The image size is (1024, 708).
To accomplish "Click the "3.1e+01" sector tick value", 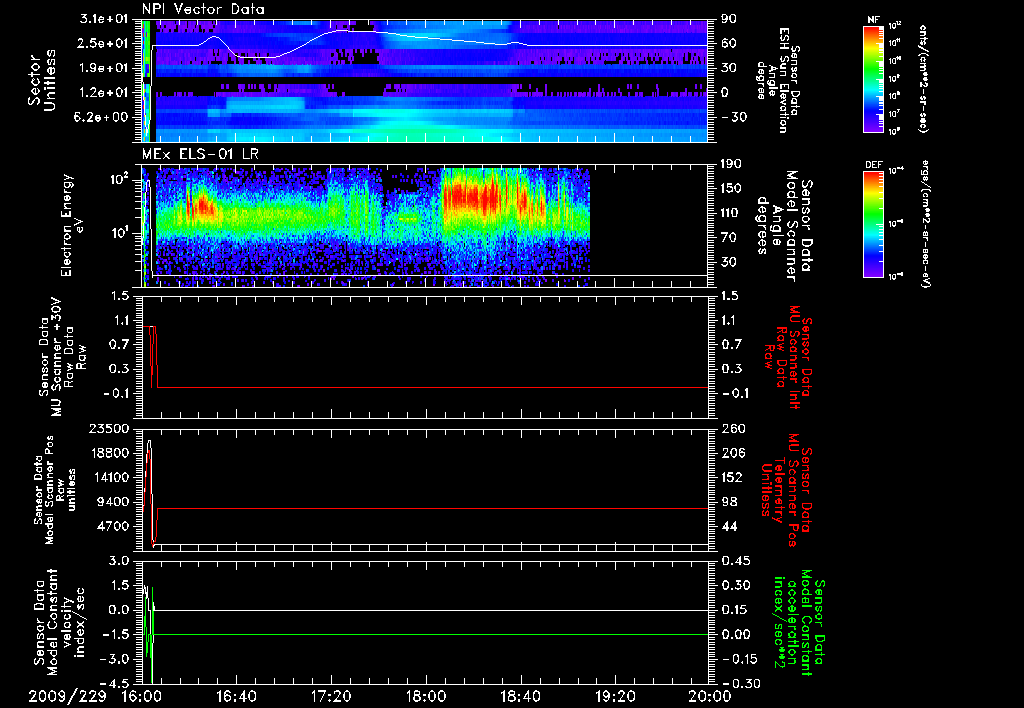I will click(103, 18).
